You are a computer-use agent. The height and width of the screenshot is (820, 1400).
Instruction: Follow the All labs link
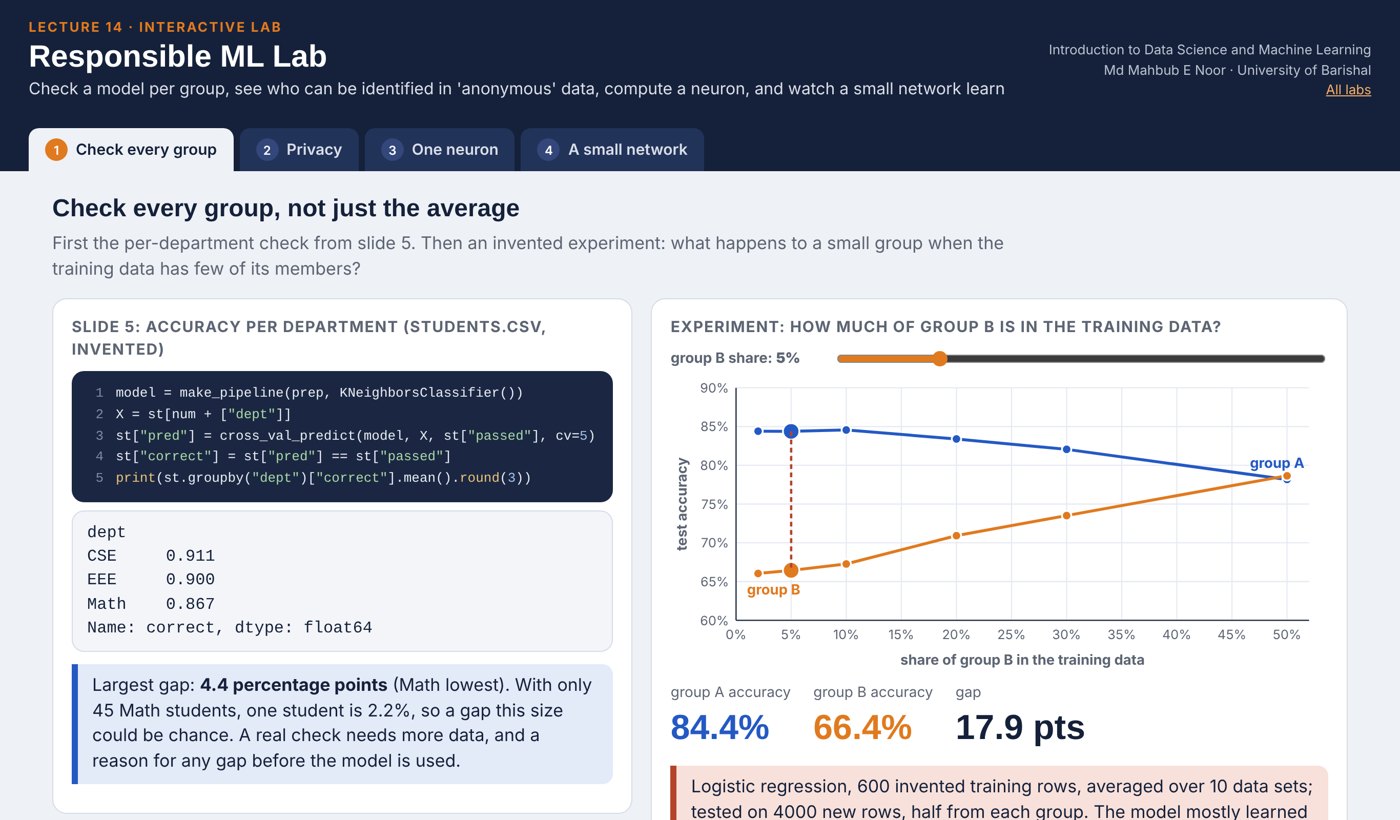1348,90
